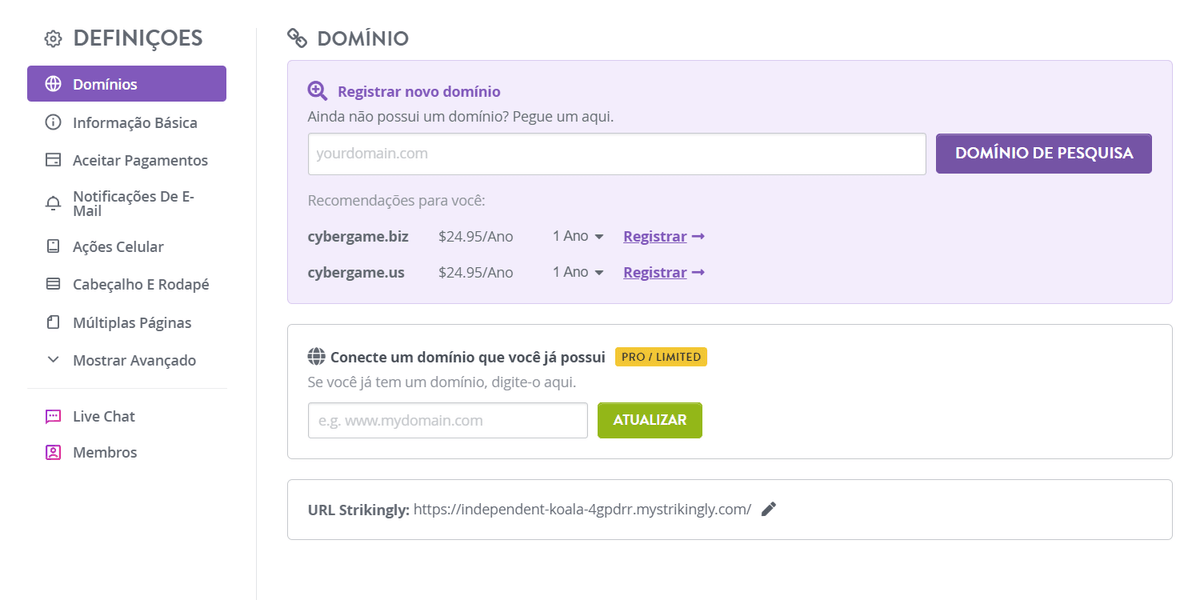Image resolution: width=1200 pixels, height=600 pixels.
Task: Click the card icon for Aceitar Pagamentos
Action: coord(53,161)
